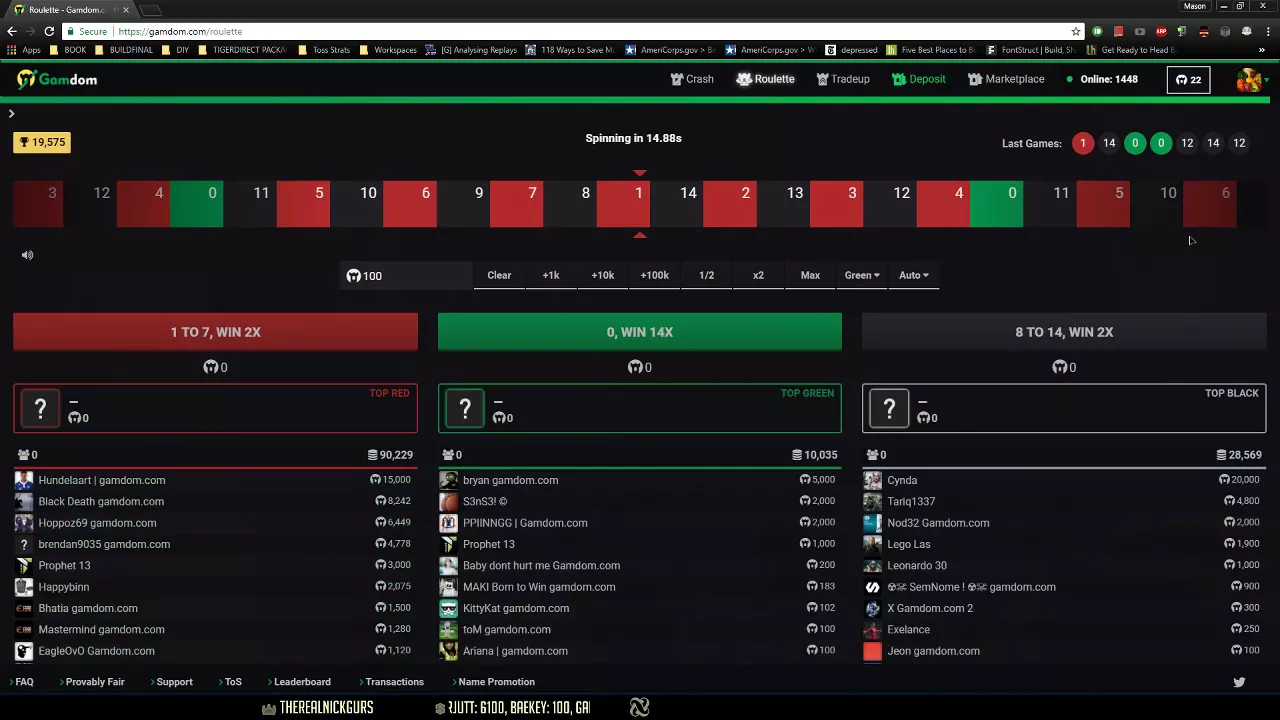Image resolution: width=1280 pixels, height=720 pixels.
Task: Click Hoppoz69 player avatar
Action: (x=24, y=523)
